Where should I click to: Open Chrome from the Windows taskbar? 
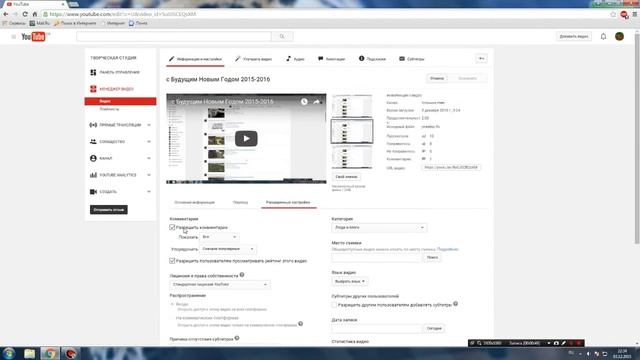click(x=50, y=353)
